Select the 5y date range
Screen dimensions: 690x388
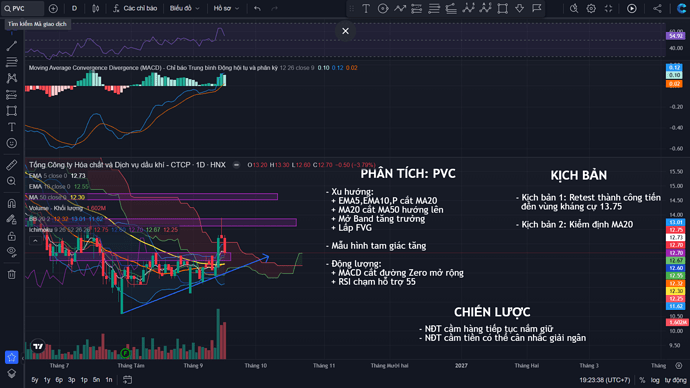point(35,380)
